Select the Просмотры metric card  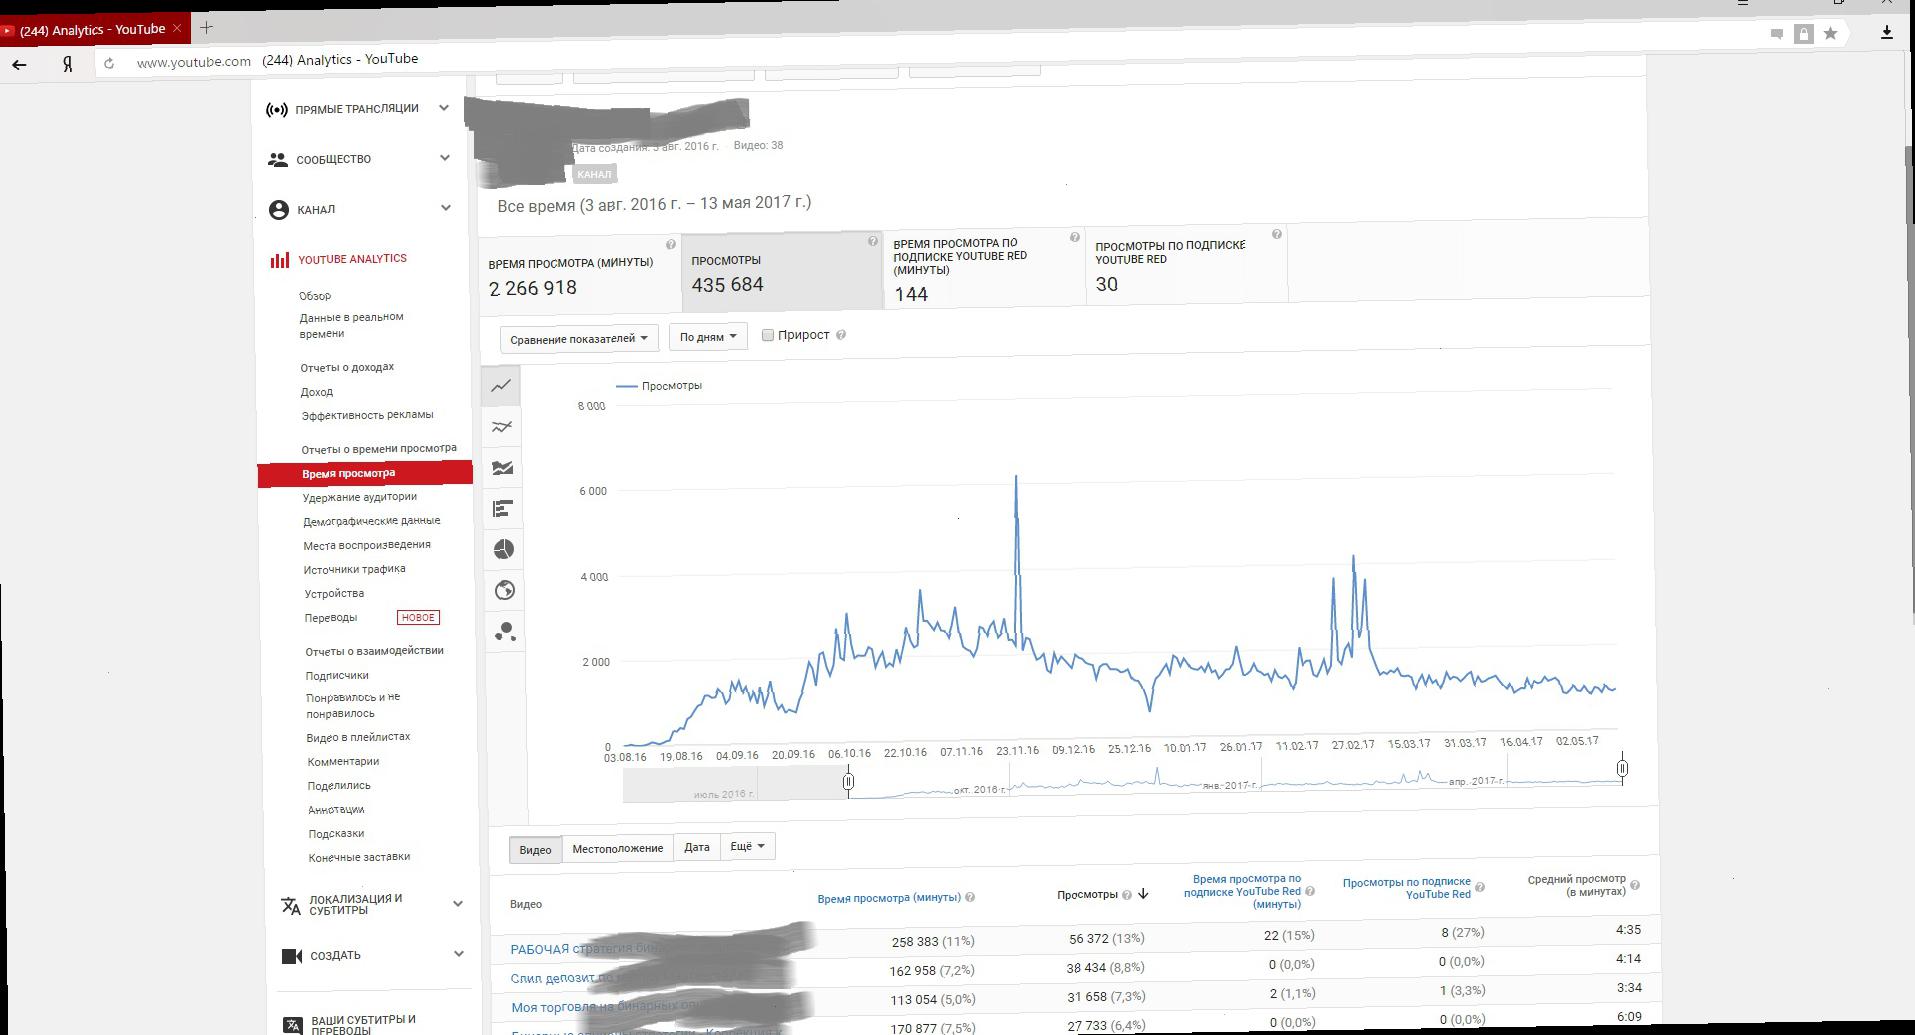click(x=781, y=271)
